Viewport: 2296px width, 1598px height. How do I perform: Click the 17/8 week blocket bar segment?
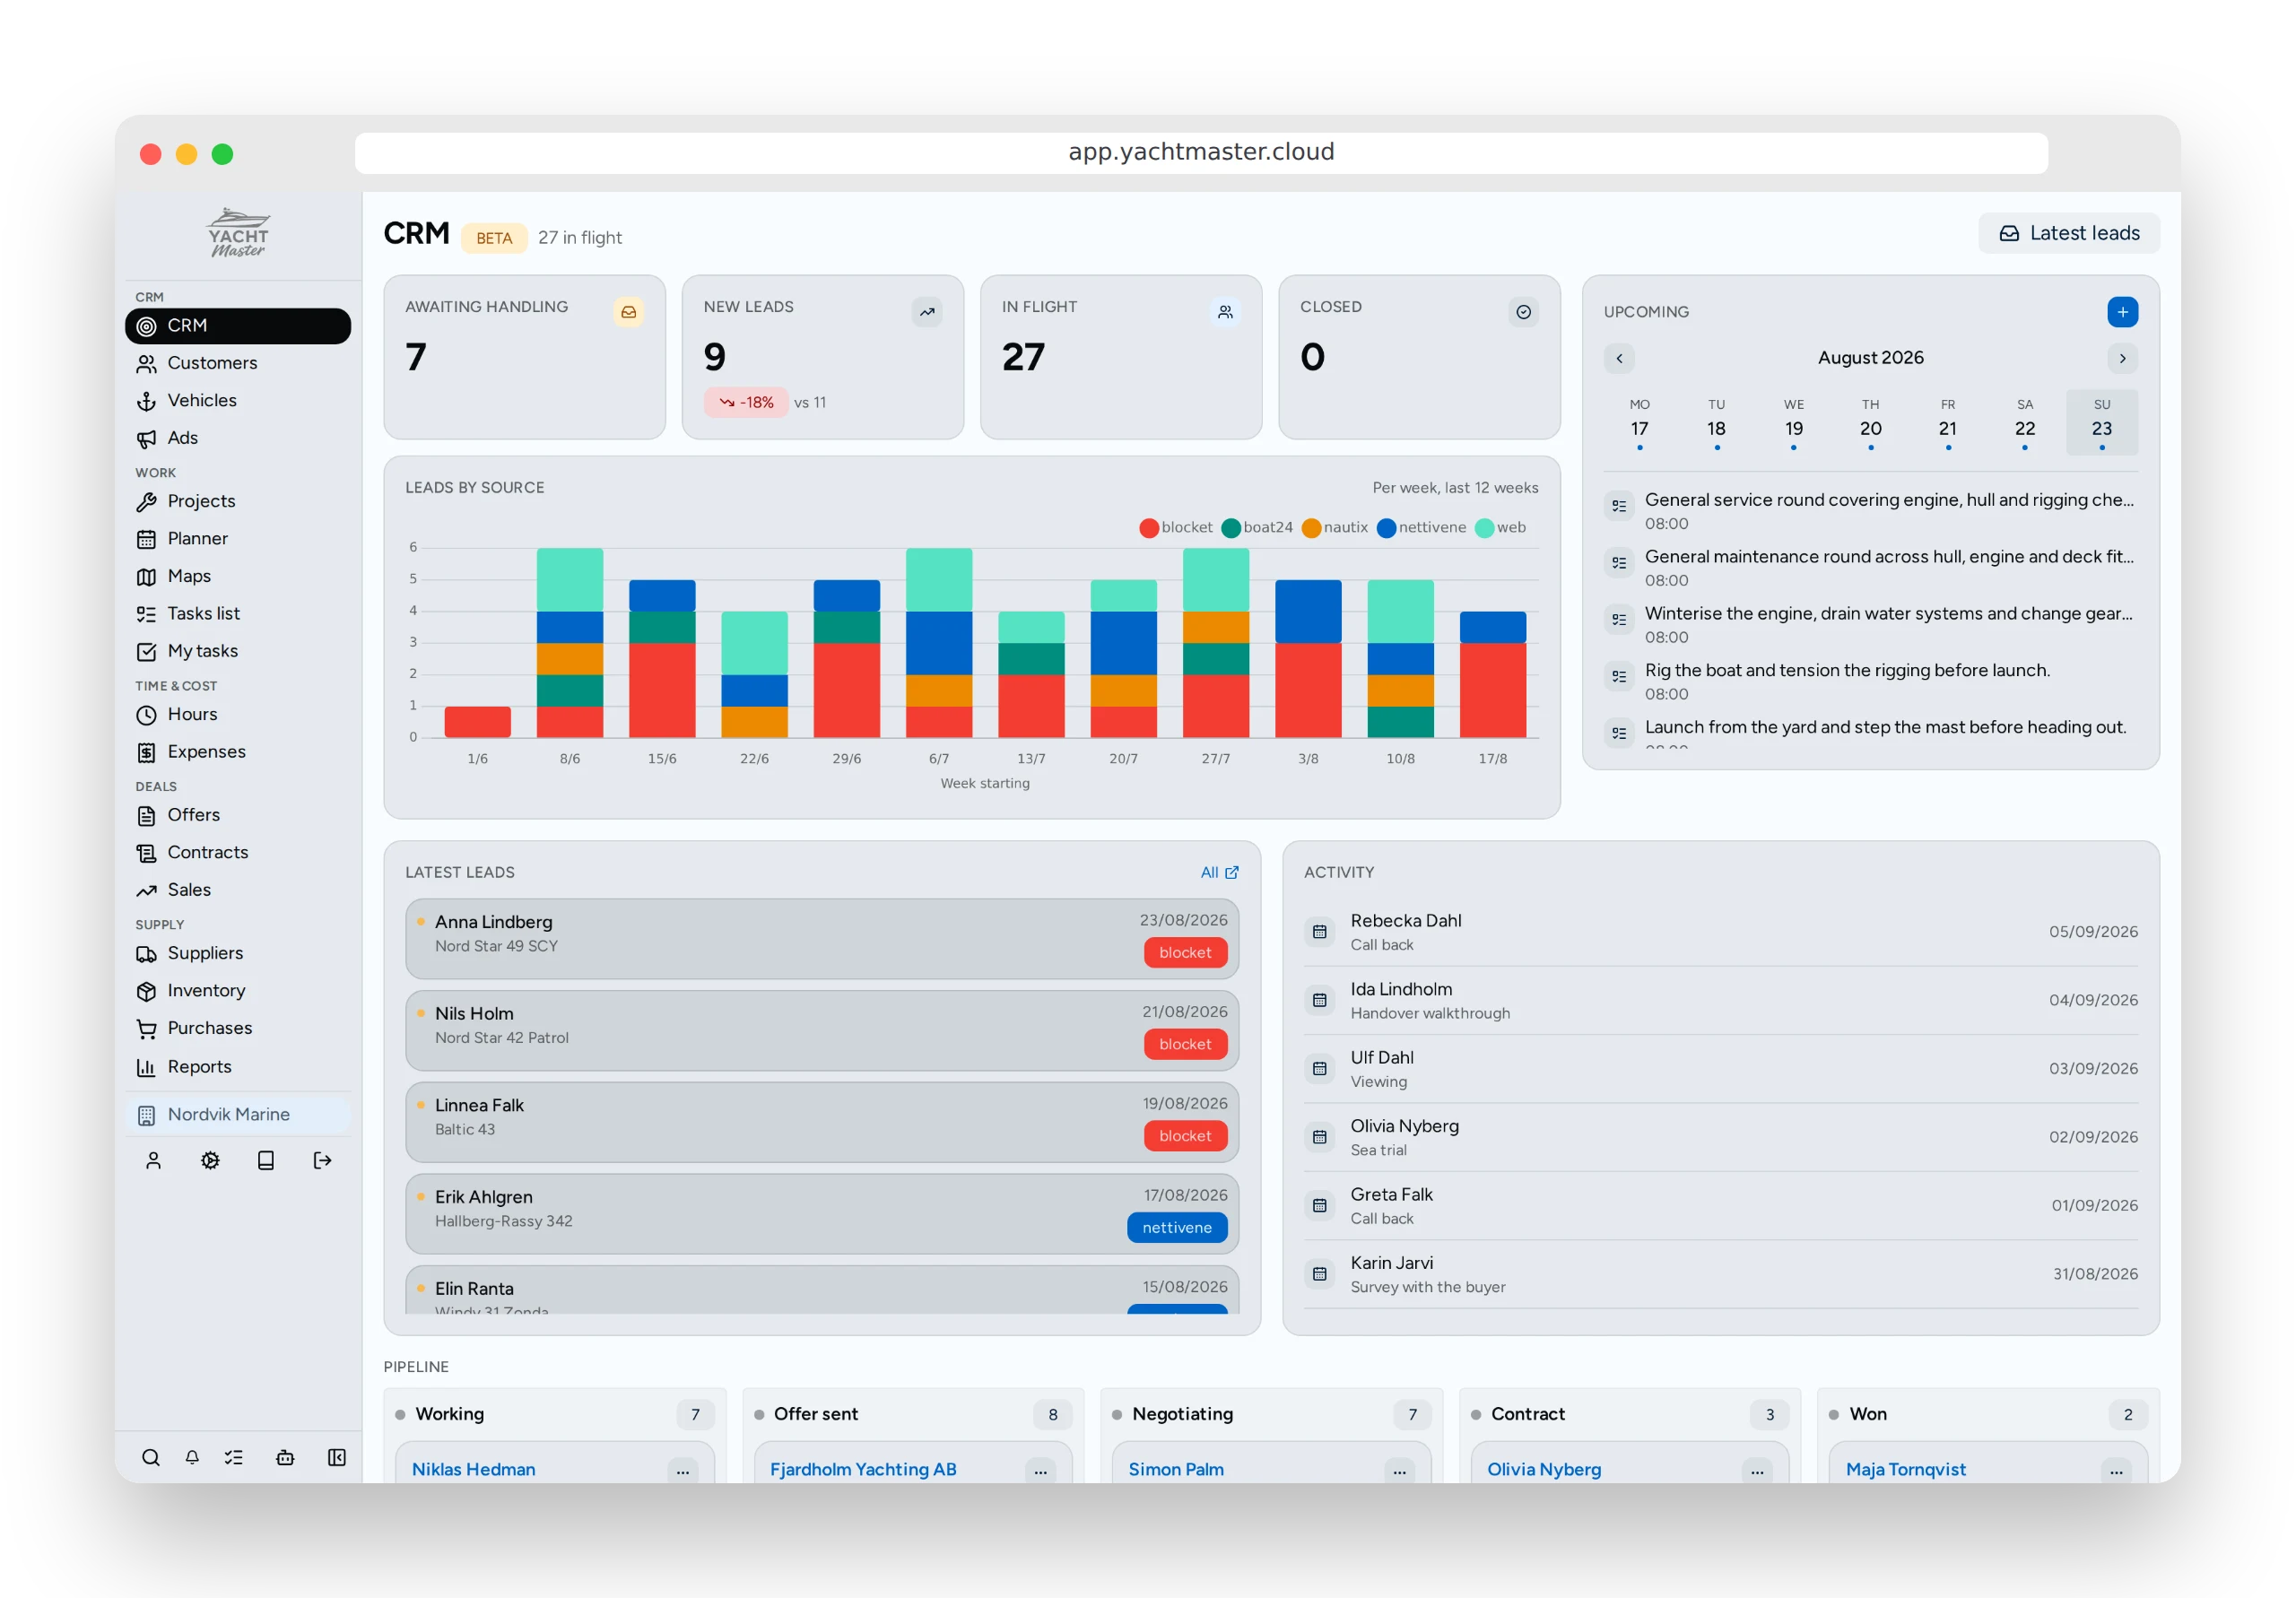(x=1492, y=690)
